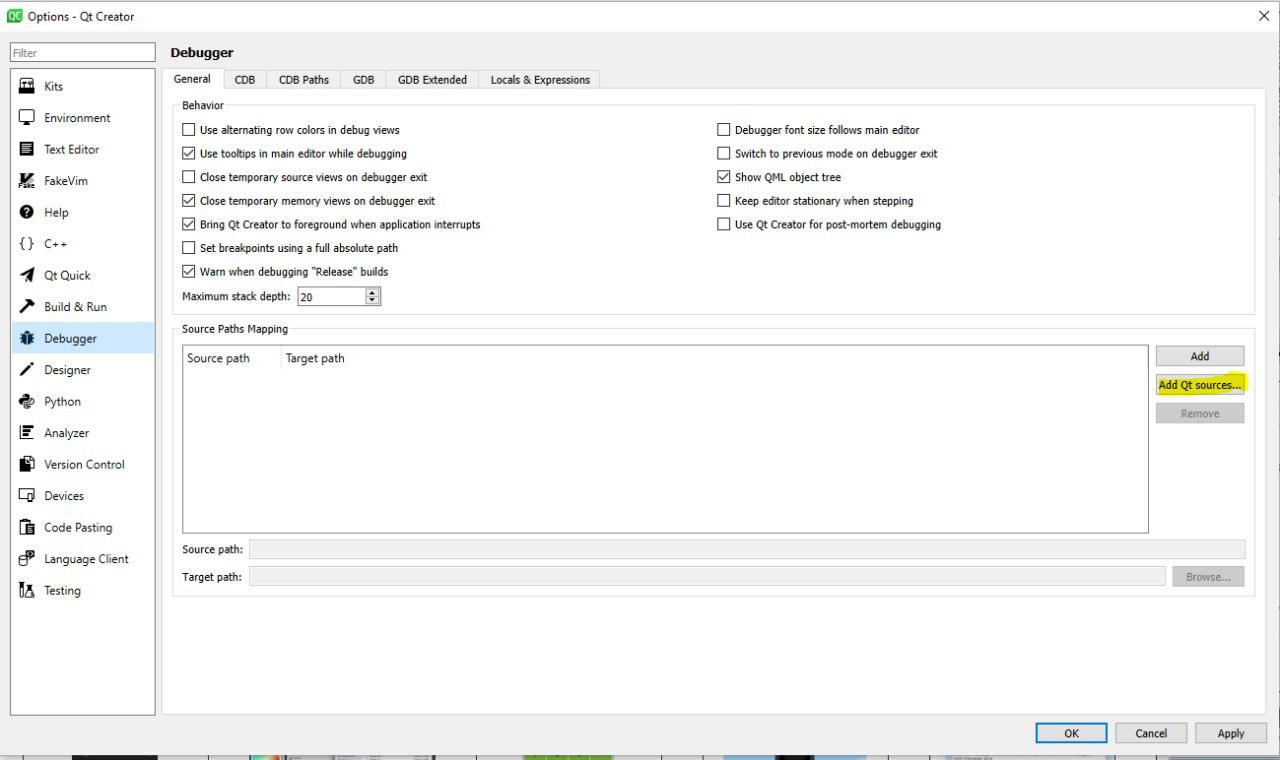Close the Options dialog window
Screen dimensions: 1280x760
click(x=1263, y=16)
